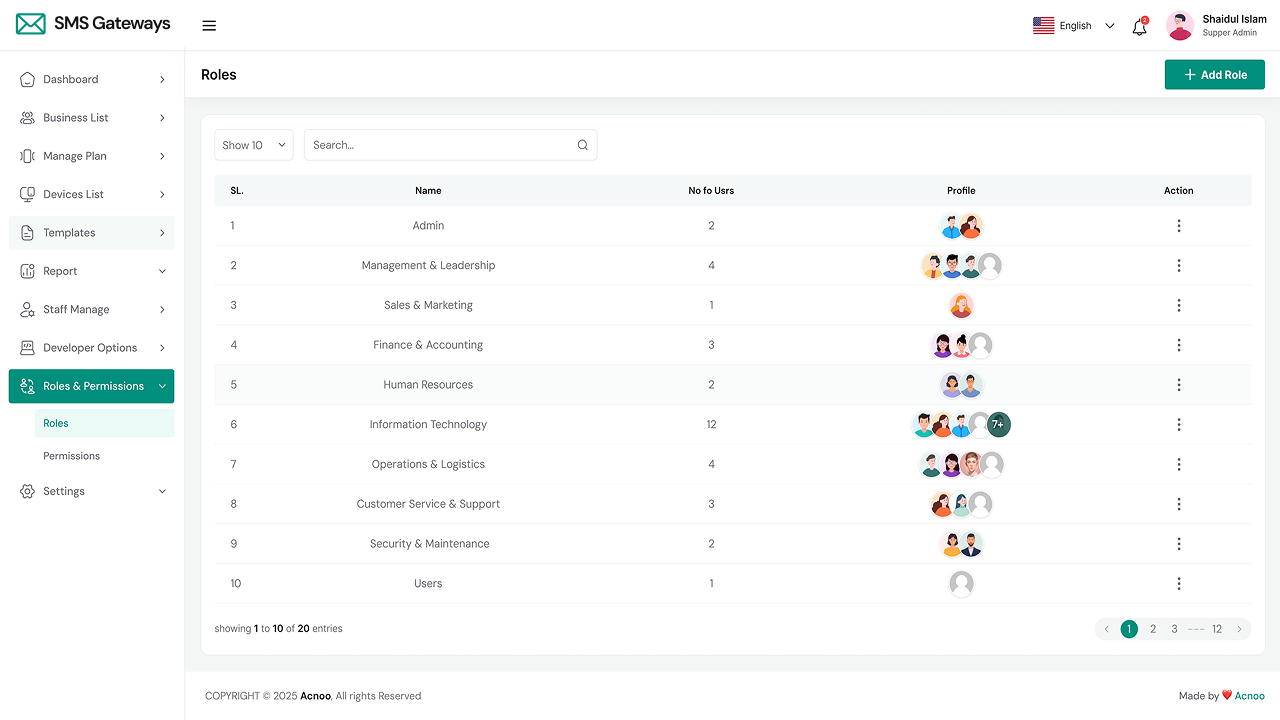Click the Devices List monitor icon
This screenshot has width=1280, height=720.
coord(27,195)
